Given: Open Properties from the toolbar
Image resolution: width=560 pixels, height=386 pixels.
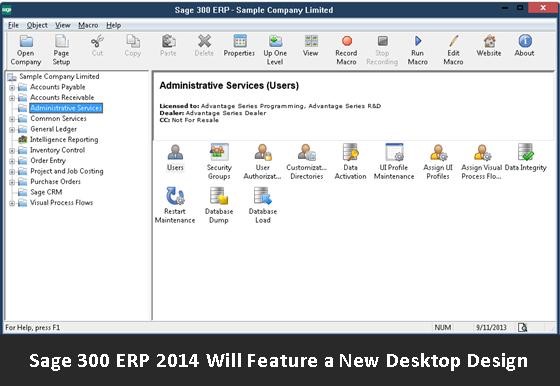Looking at the screenshot, I should click(x=239, y=46).
